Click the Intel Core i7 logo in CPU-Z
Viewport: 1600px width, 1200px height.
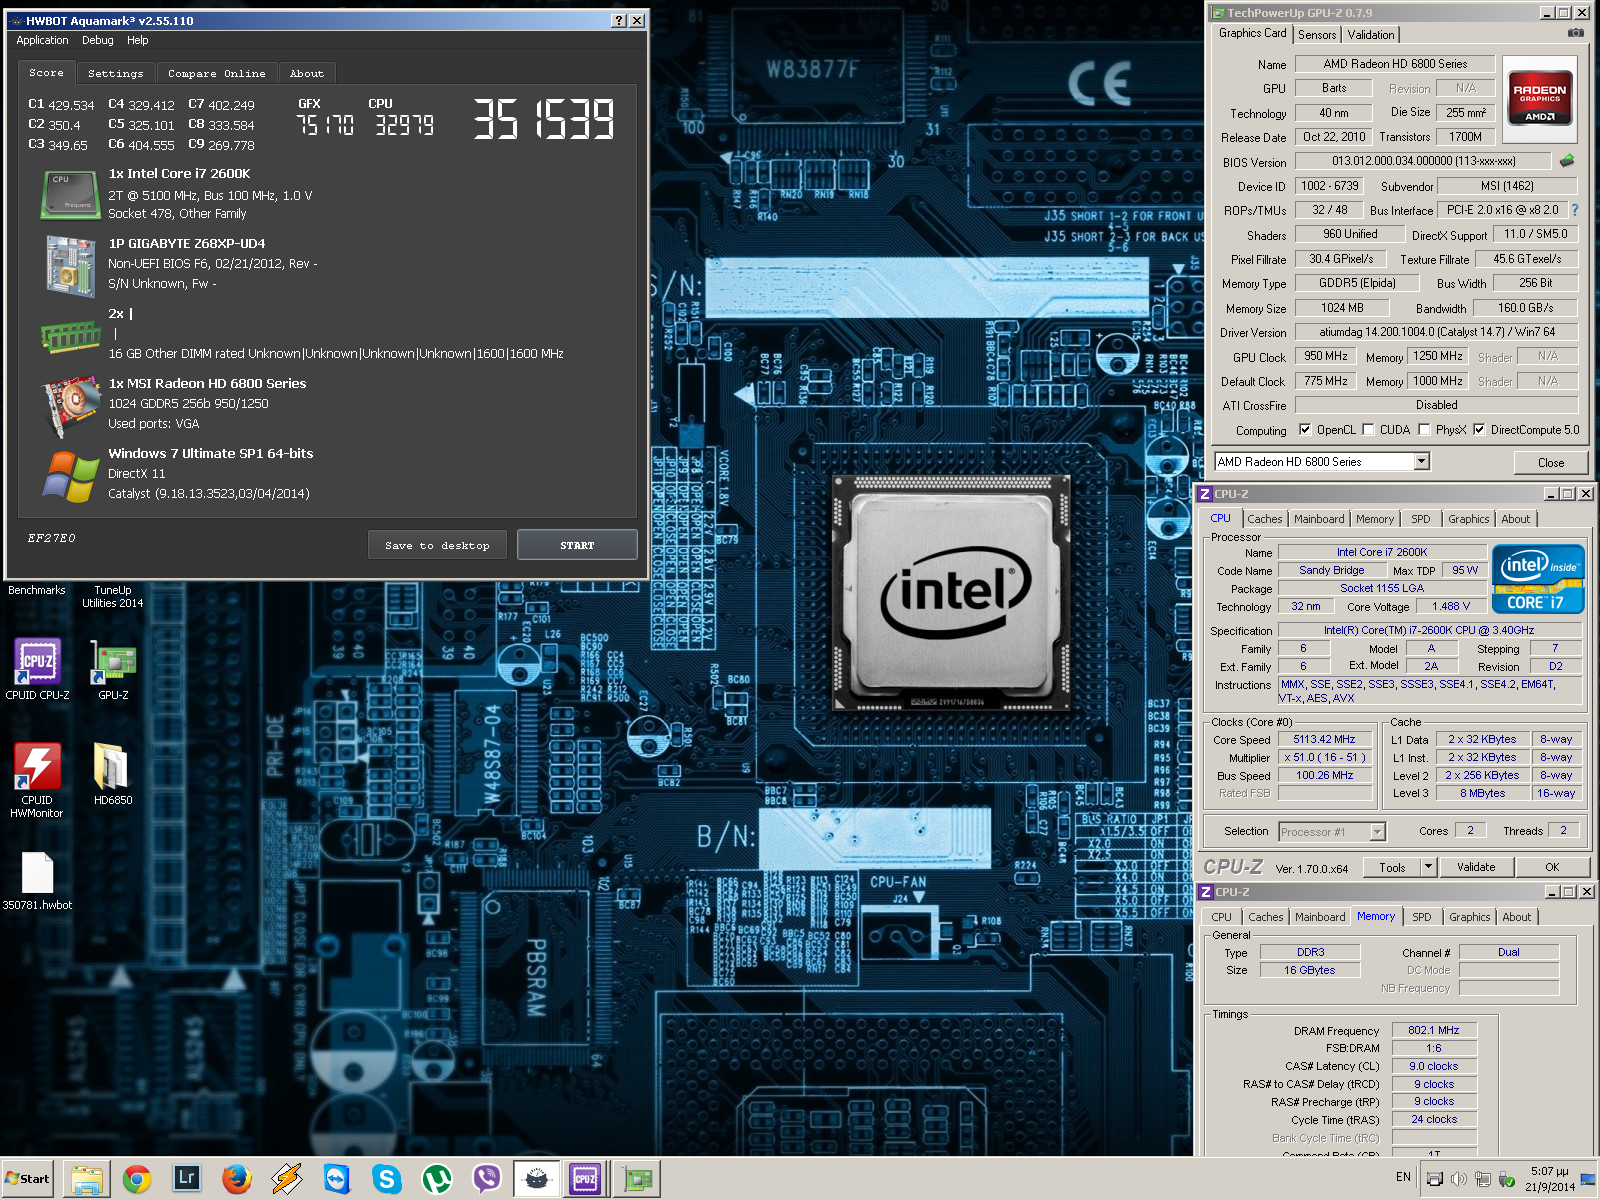pos(1538,578)
